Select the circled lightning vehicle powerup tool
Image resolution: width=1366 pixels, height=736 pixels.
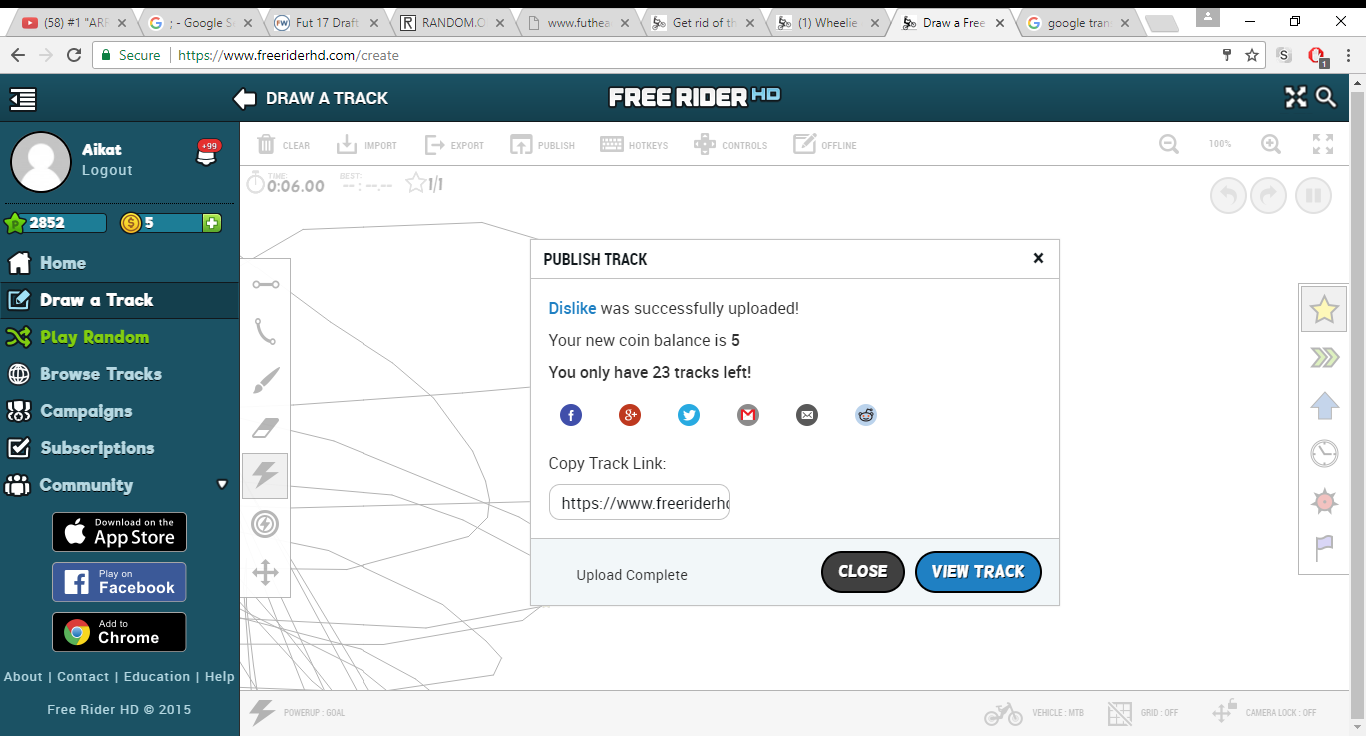click(x=265, y=524)
